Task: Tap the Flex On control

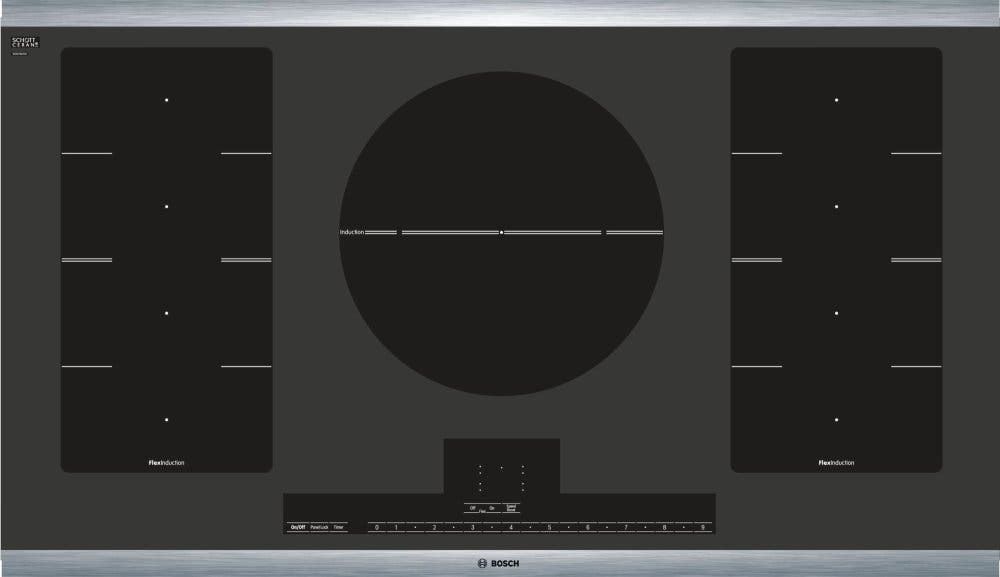Action: [492, 508]
